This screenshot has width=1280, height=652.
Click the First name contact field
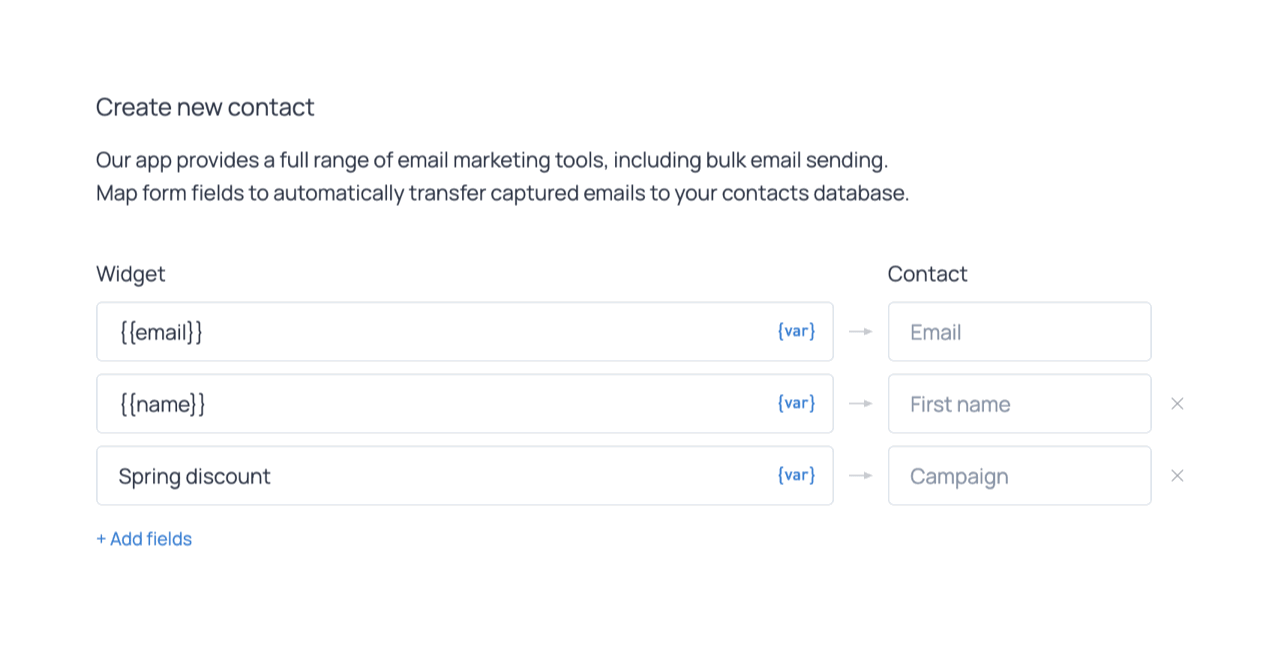pyautogui.click(x=1019, y=404)
